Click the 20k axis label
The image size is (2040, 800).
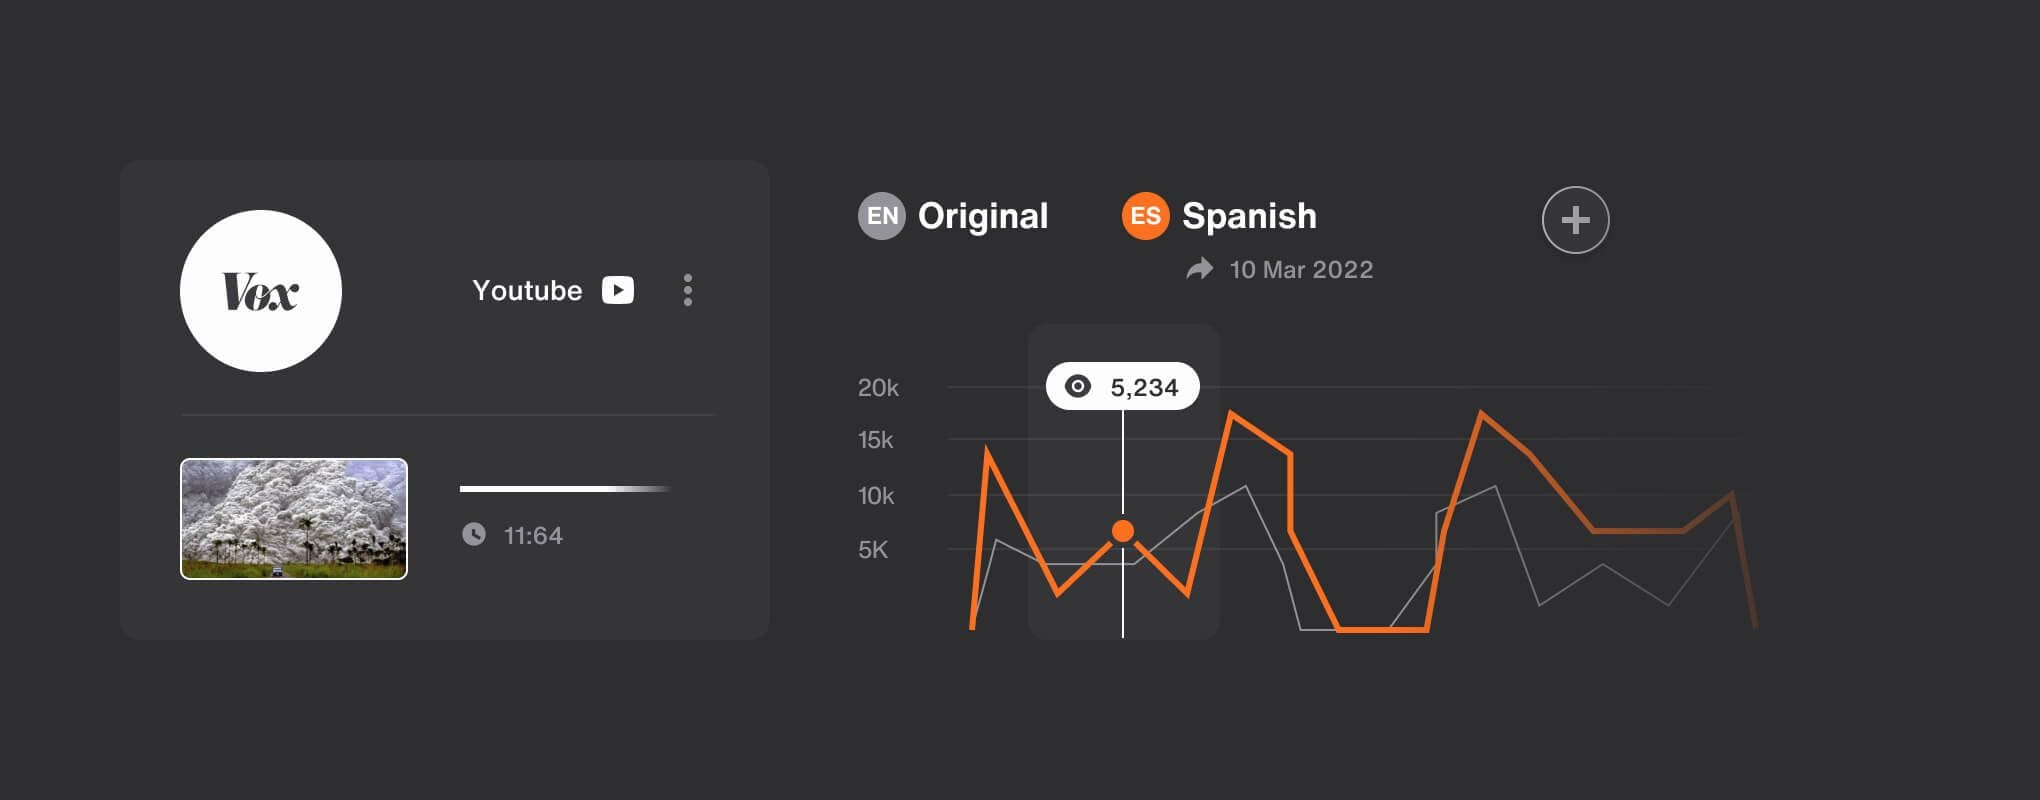click(x=878, y=388)
